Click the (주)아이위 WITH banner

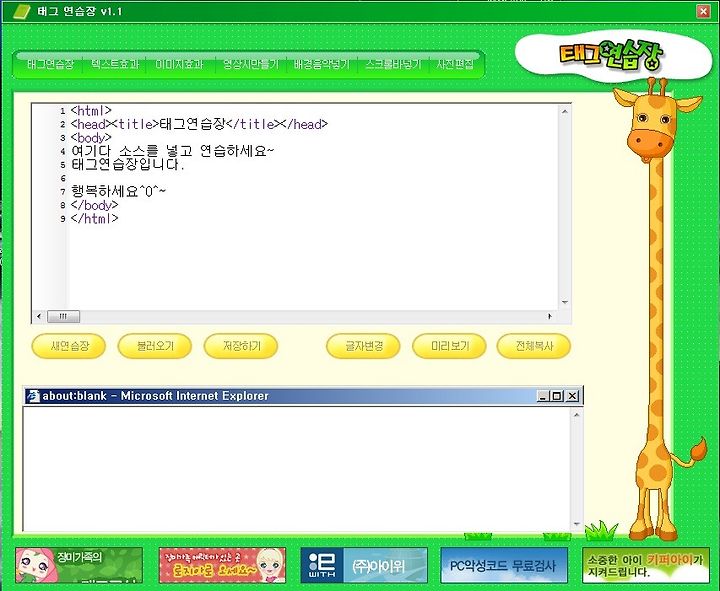click(x=364, y=565)
